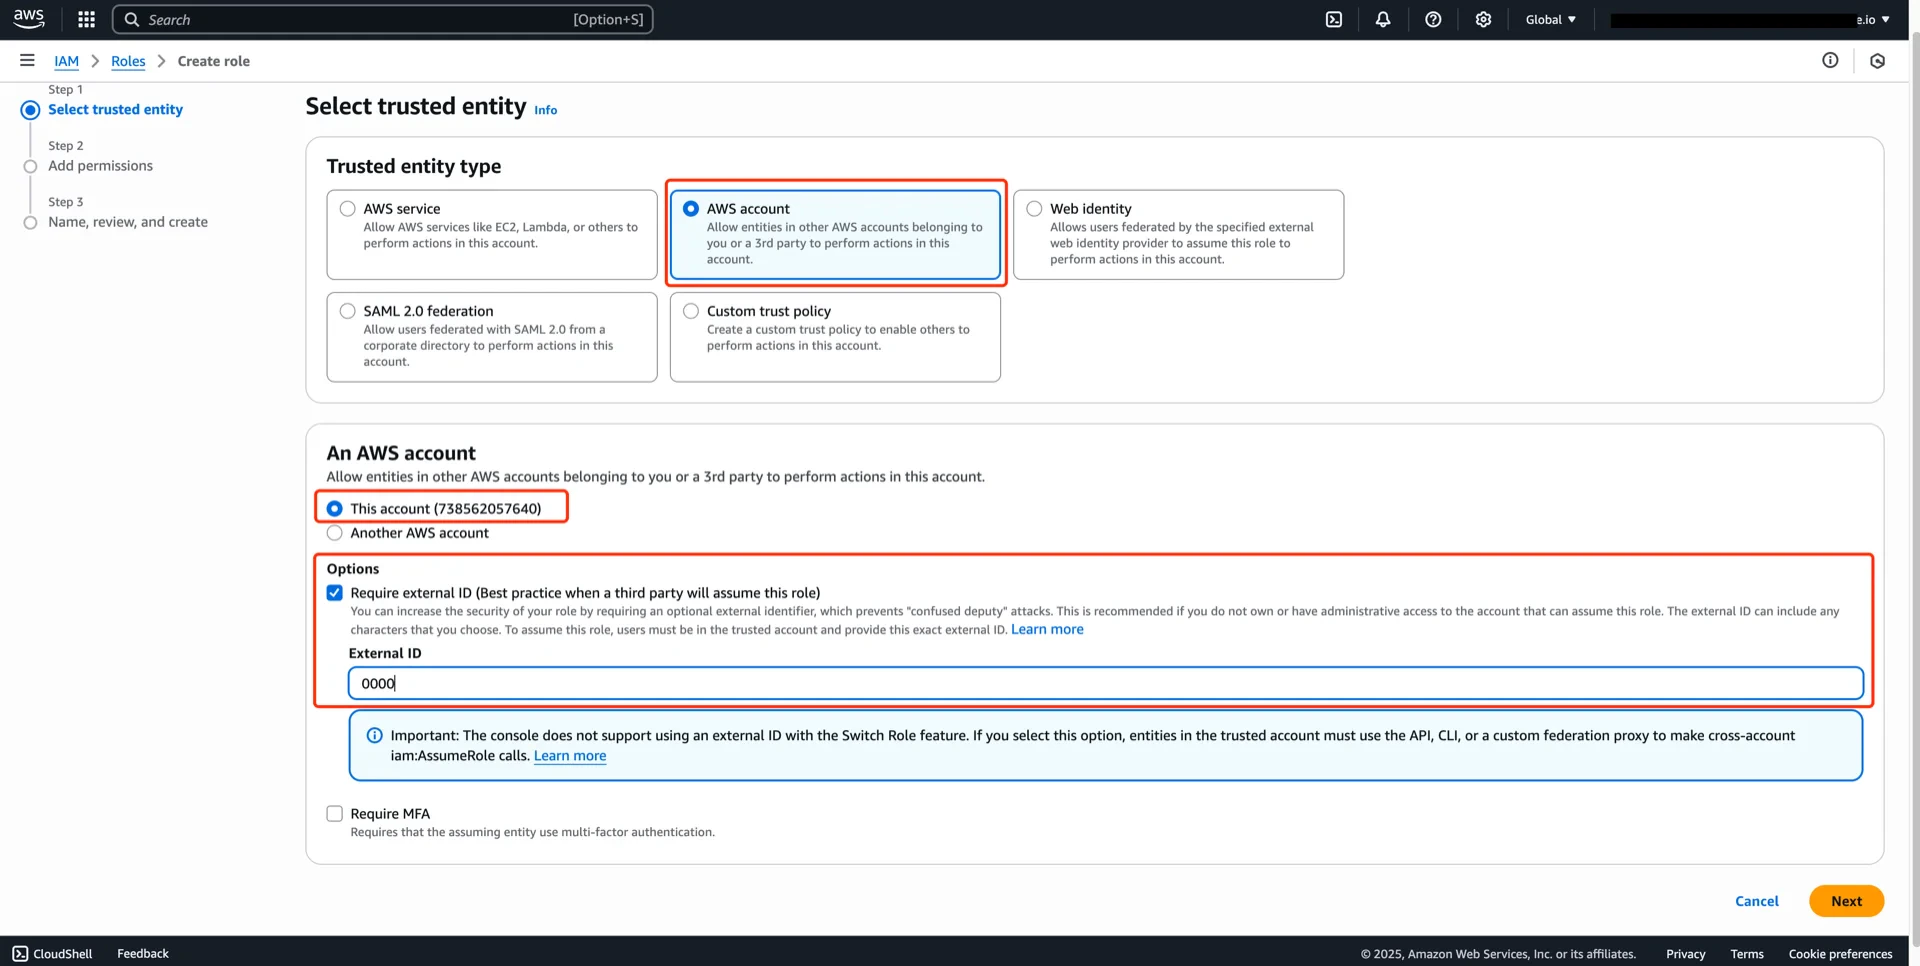Screen dimensions: 1920x966
Task: Open Cookie preferences in footer
Action: pos(1840,954)
